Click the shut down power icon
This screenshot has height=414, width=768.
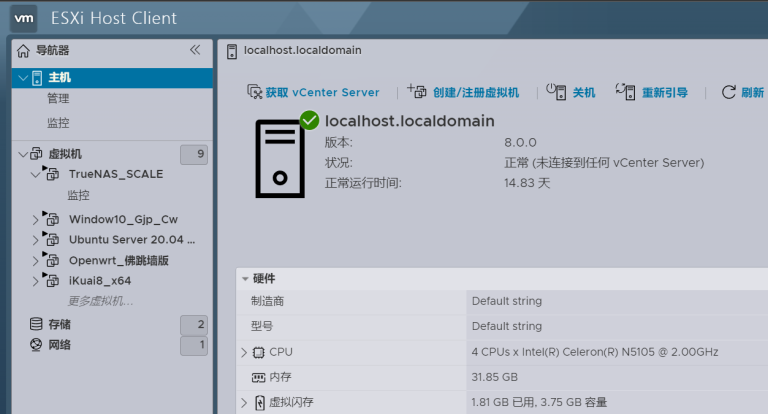point(556,92)
